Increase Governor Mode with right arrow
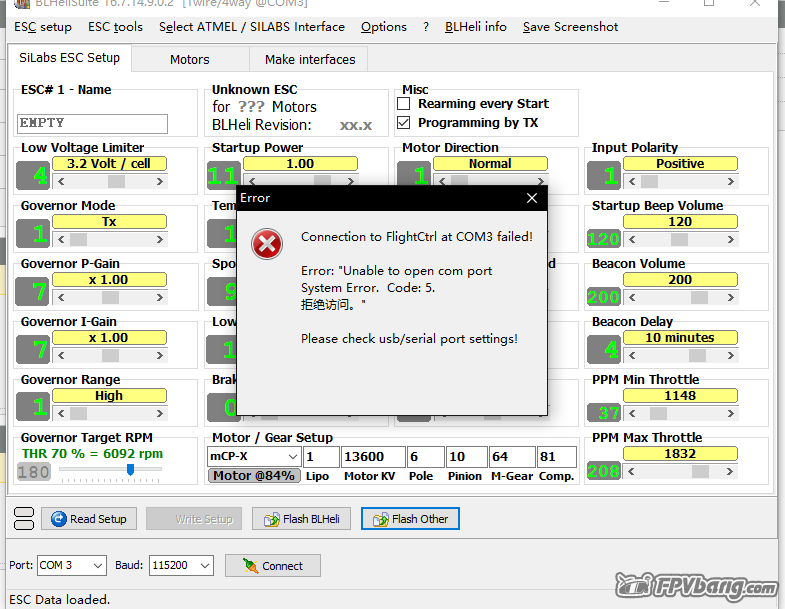The width and height of the screenshot is (785, 609). [160, 239]
